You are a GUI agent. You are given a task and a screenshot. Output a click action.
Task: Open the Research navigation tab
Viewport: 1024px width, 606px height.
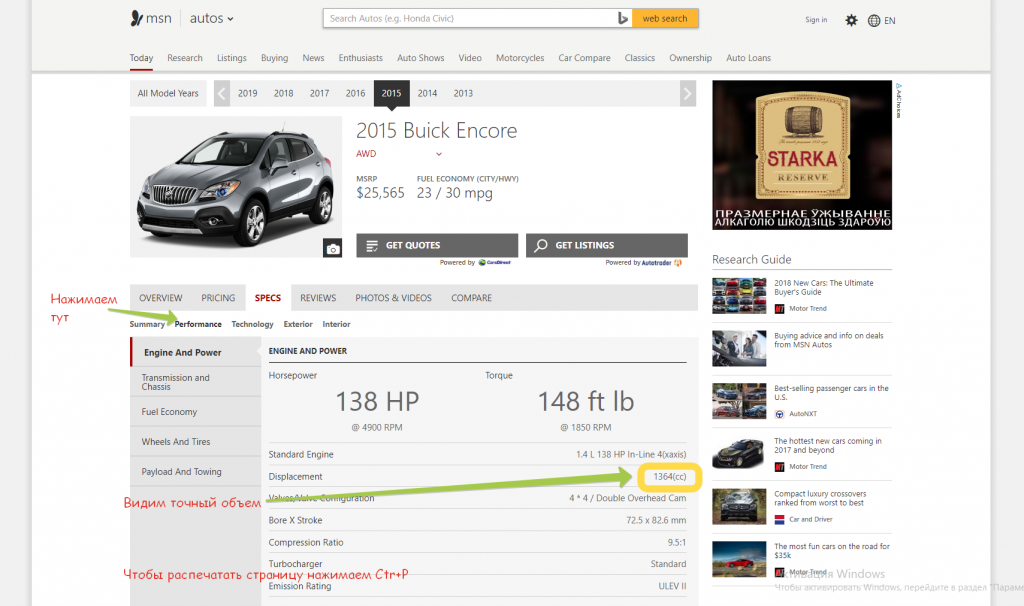point(185,58)
